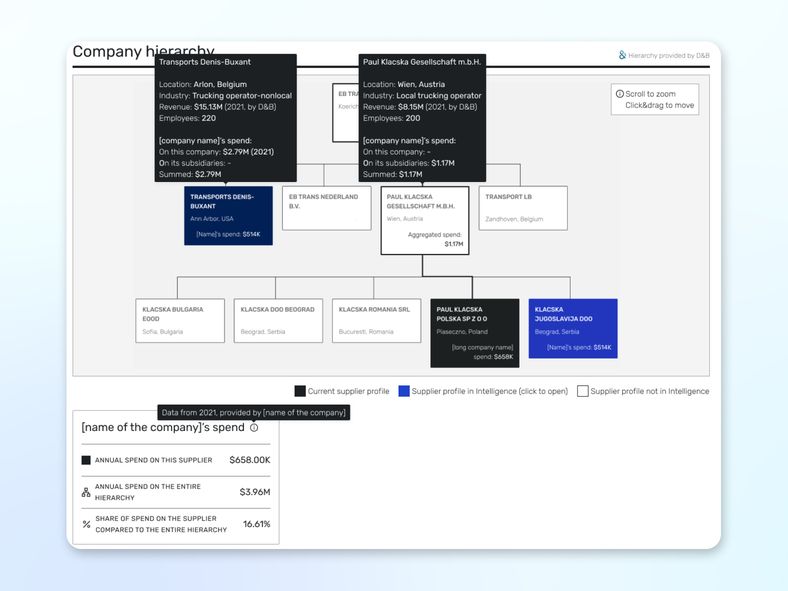Click the Employees: 220 tooltip line
The image size is (788, 591).
[187, 118]
